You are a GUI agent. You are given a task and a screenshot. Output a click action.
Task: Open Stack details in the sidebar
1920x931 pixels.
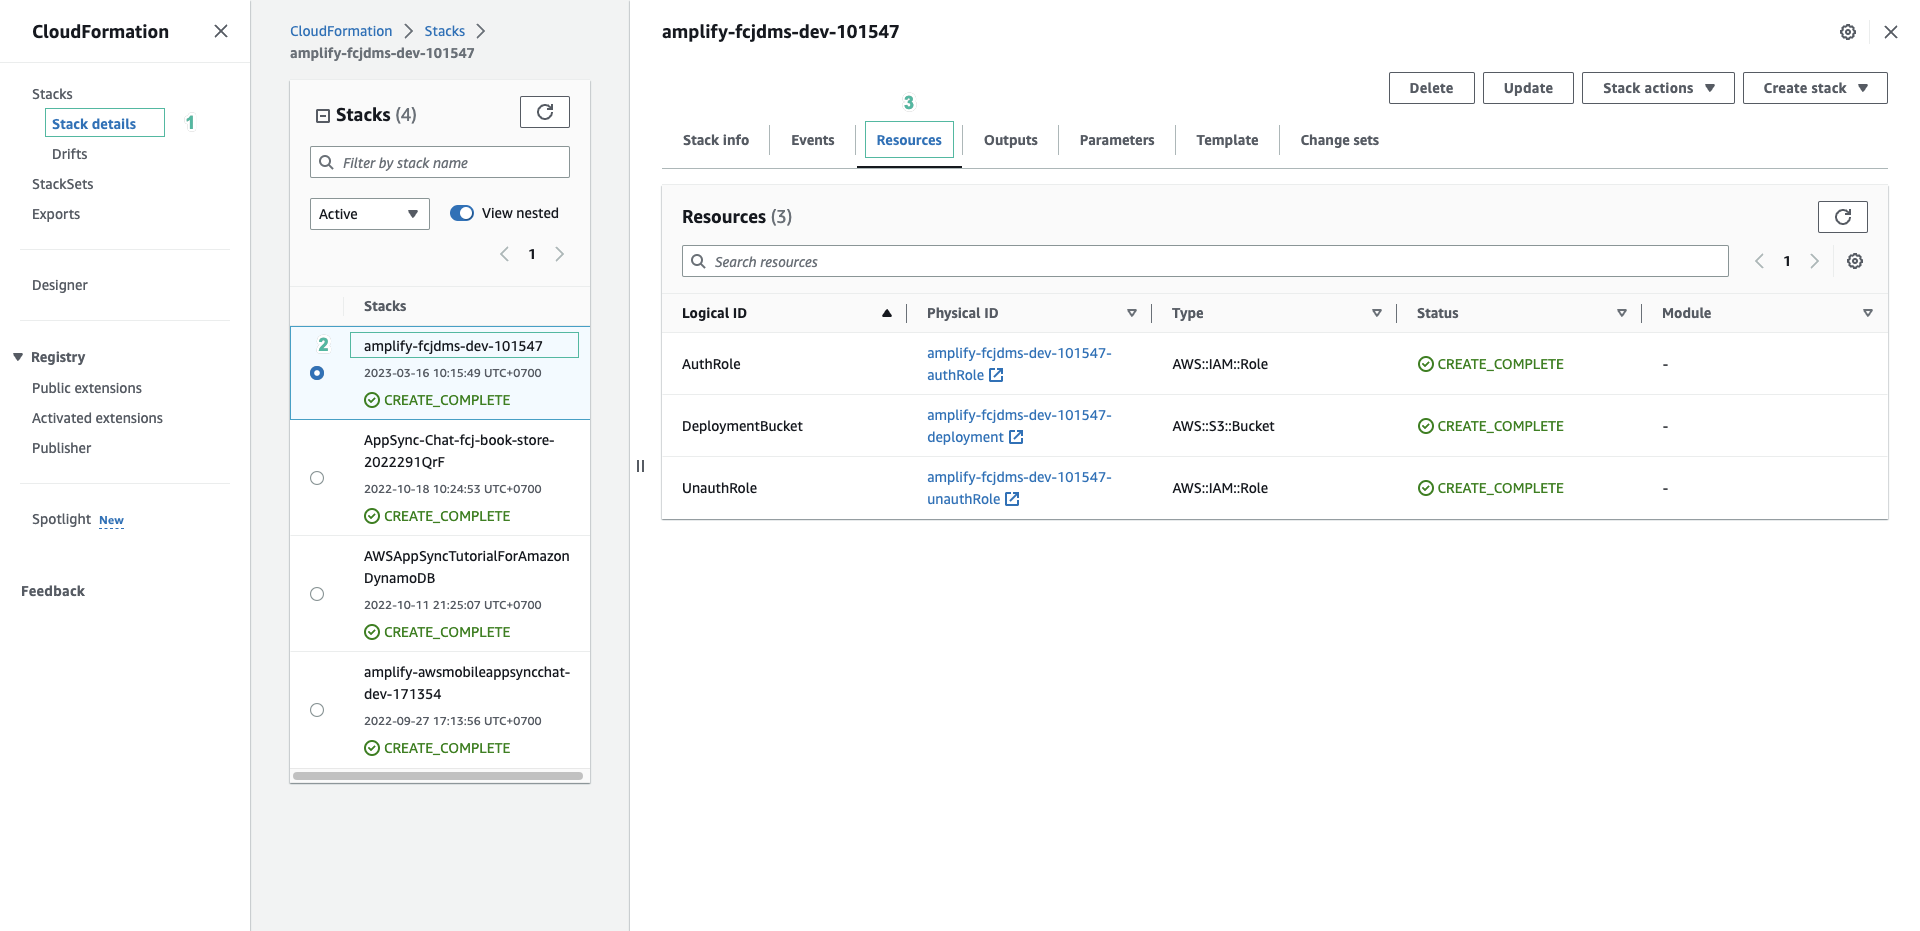(94, 124)
